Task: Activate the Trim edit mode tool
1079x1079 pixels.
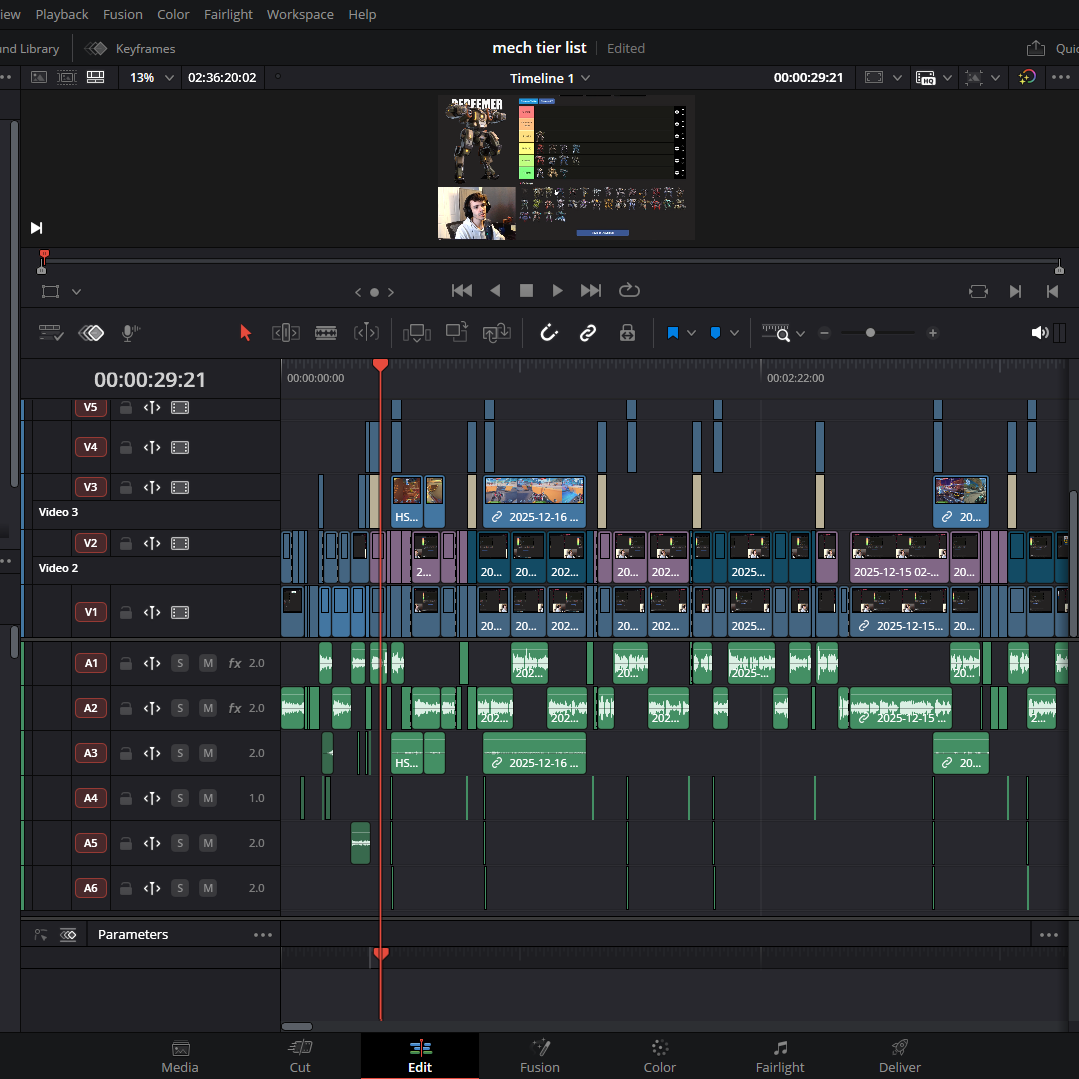Action: coord(286,333)
